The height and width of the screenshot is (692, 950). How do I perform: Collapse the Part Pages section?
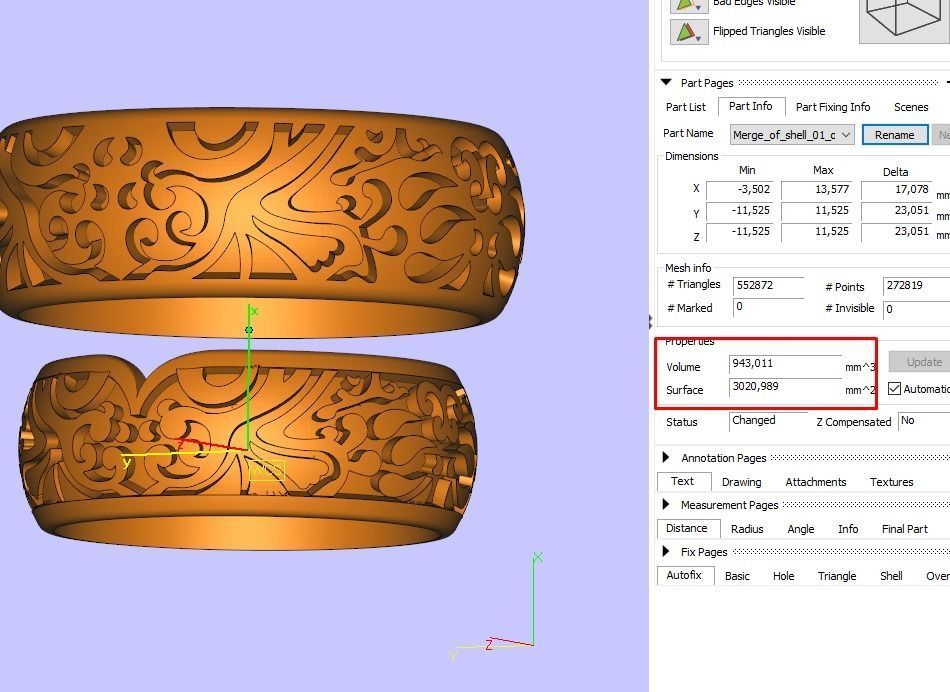click(666, 82)
